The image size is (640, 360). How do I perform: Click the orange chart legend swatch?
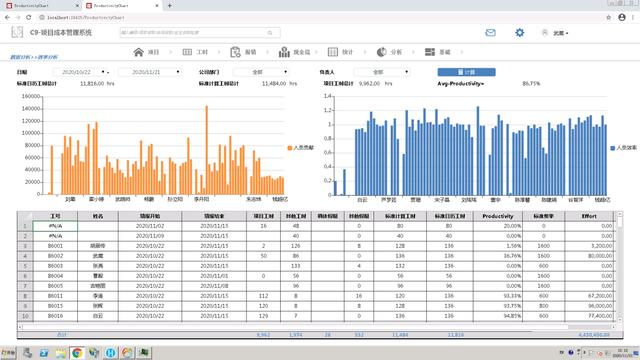pyautogui.click(x=290, y=148)
